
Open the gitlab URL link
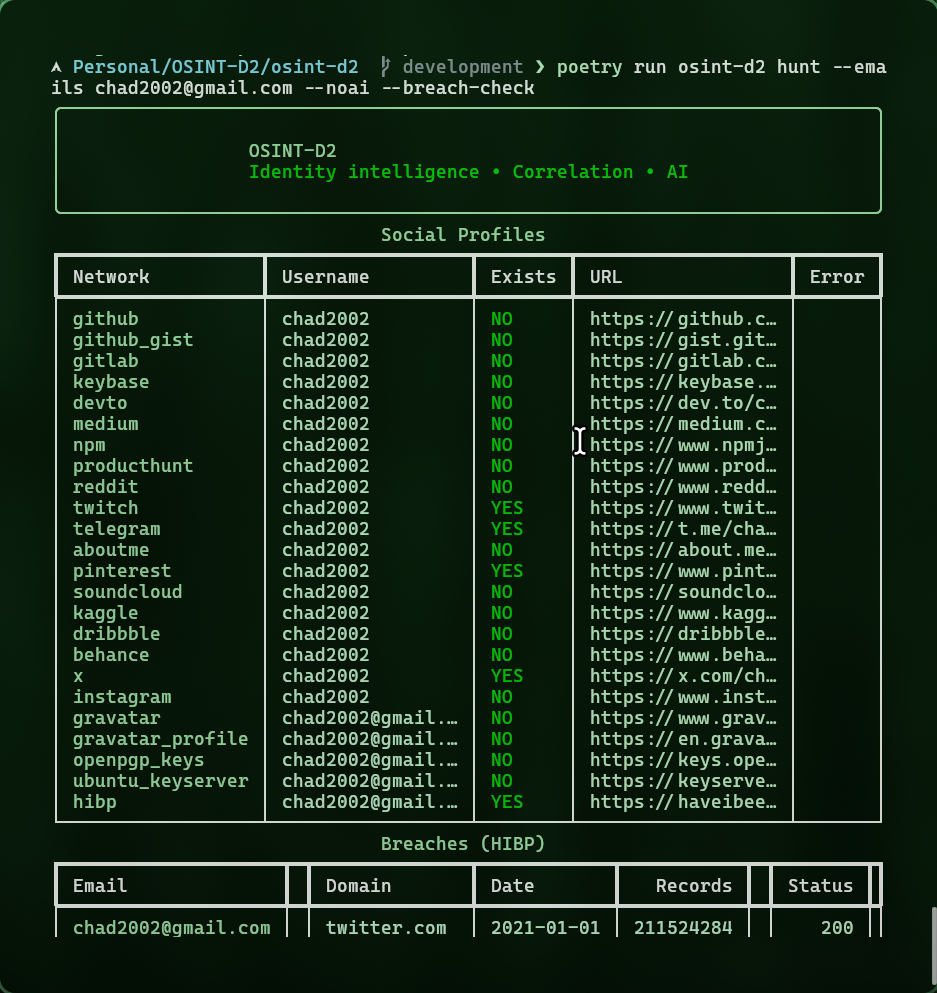683,361
